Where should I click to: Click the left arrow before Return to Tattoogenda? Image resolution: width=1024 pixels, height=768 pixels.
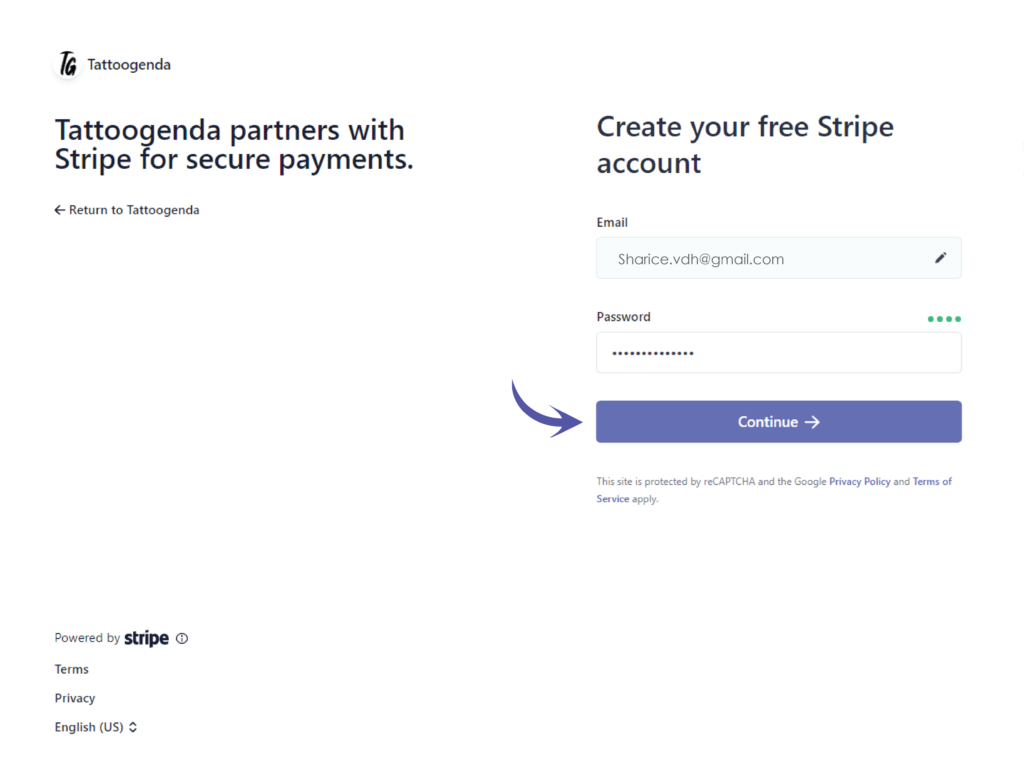(x=59, y=210)
